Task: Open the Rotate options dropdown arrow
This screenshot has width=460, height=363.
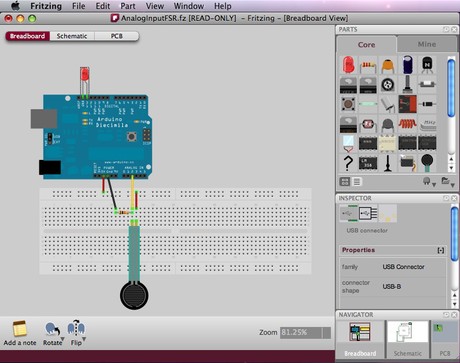Action: tap(62, 339)
